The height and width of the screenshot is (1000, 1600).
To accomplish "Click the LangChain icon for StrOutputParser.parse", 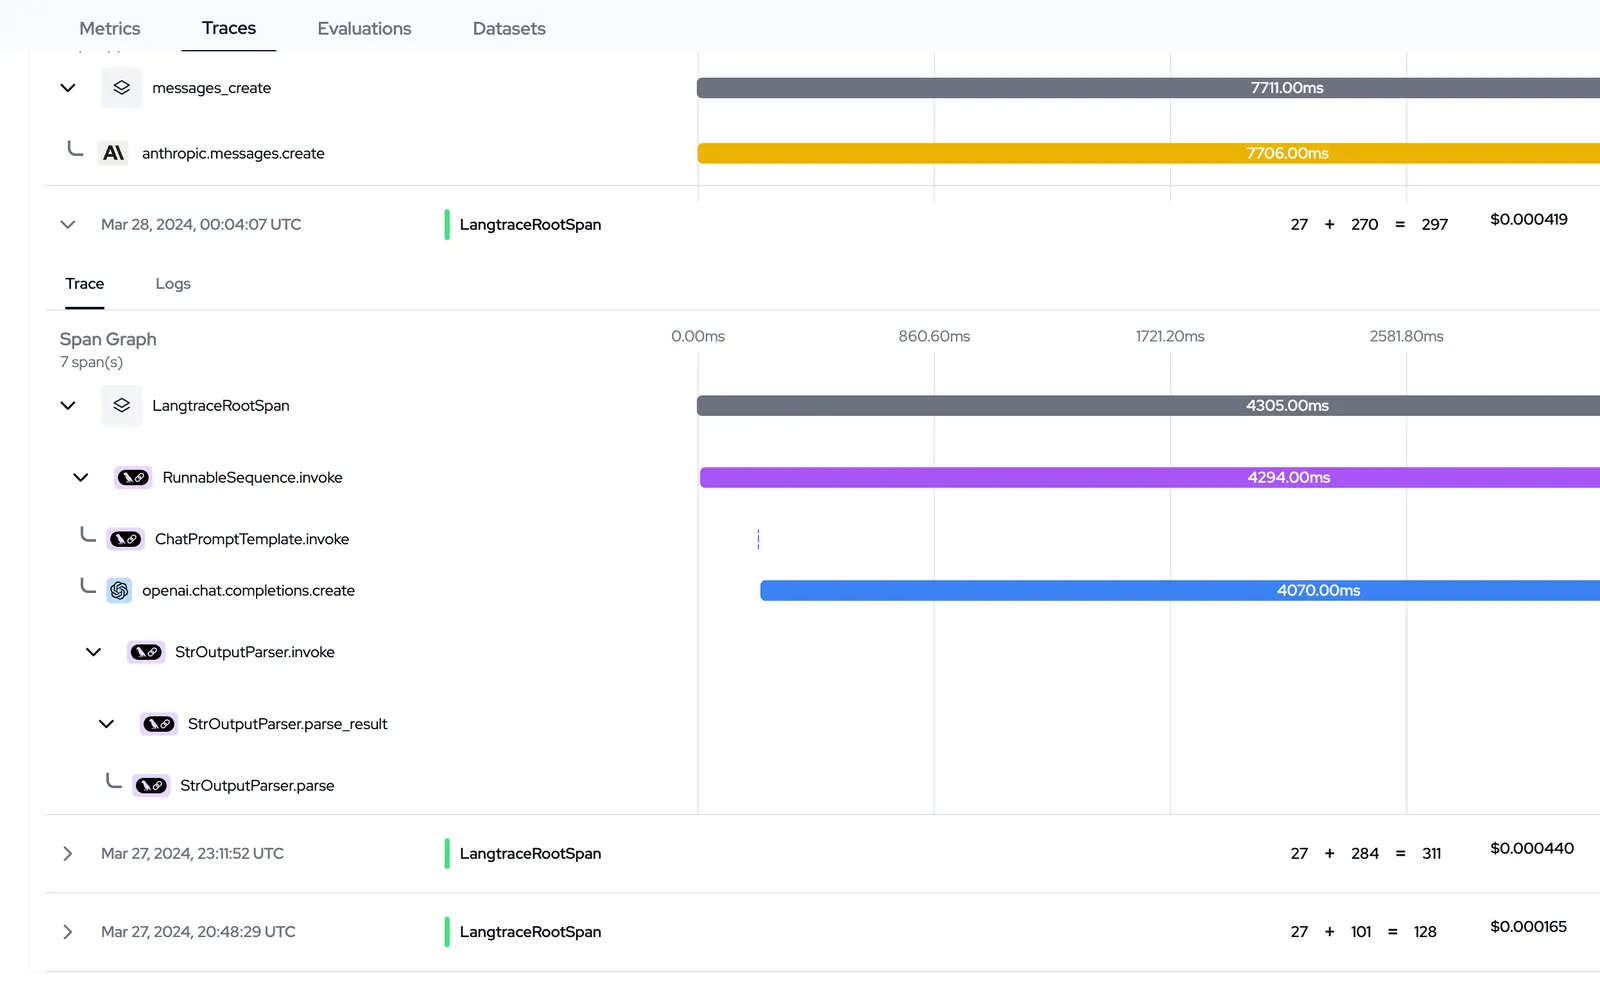I will 151,786.
